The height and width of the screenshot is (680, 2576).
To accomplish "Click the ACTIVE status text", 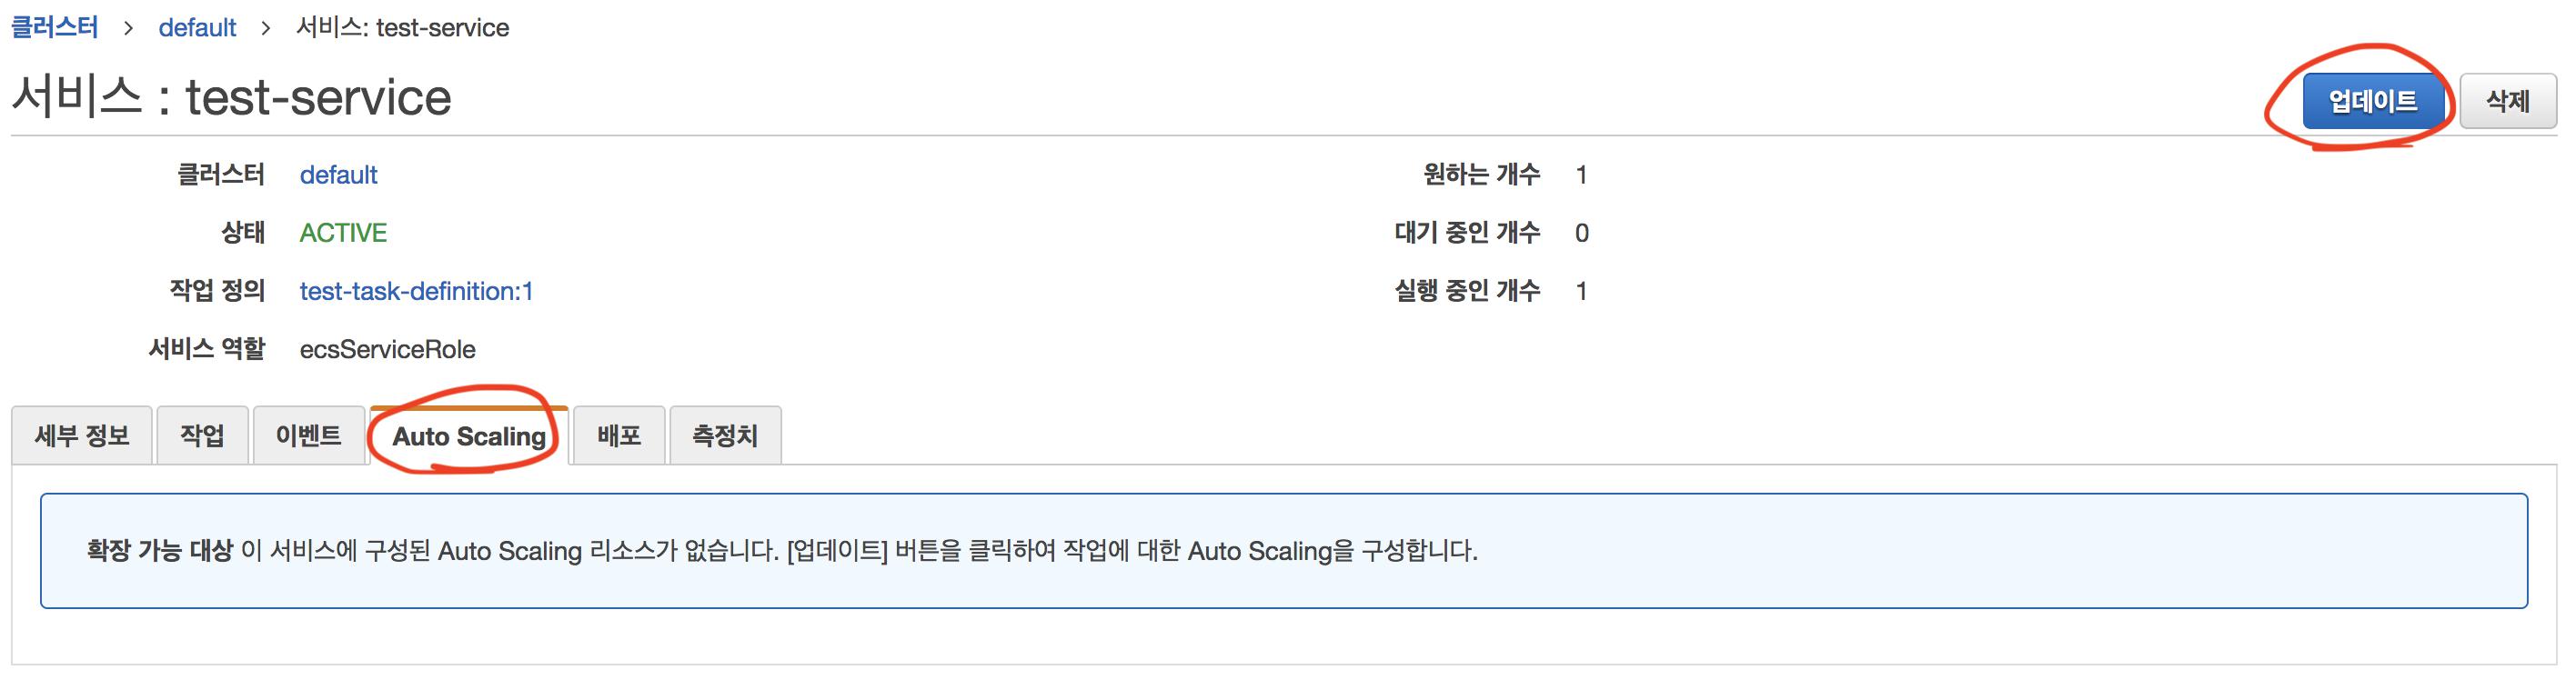I will coord(343,233).
